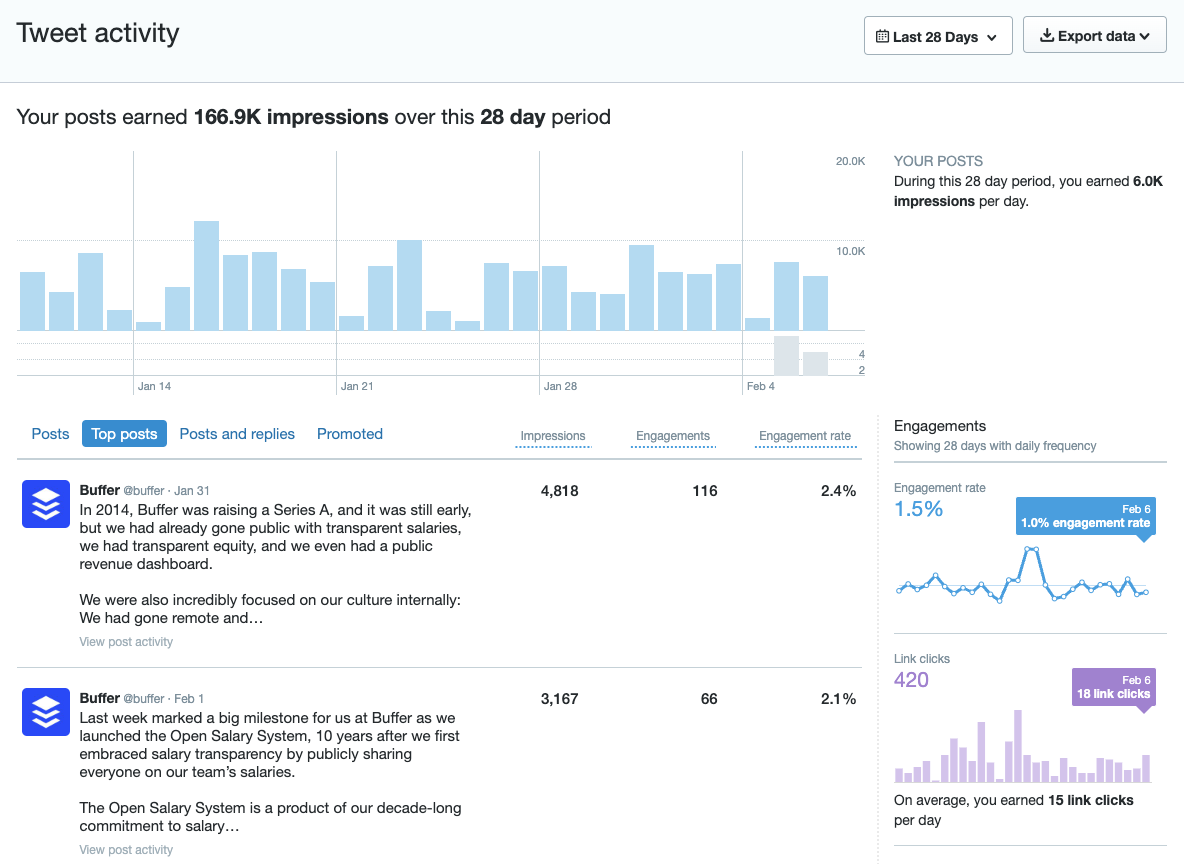Toggle the Engagement rate column sorting
The image size is (1184, 864).
(805, 437)
